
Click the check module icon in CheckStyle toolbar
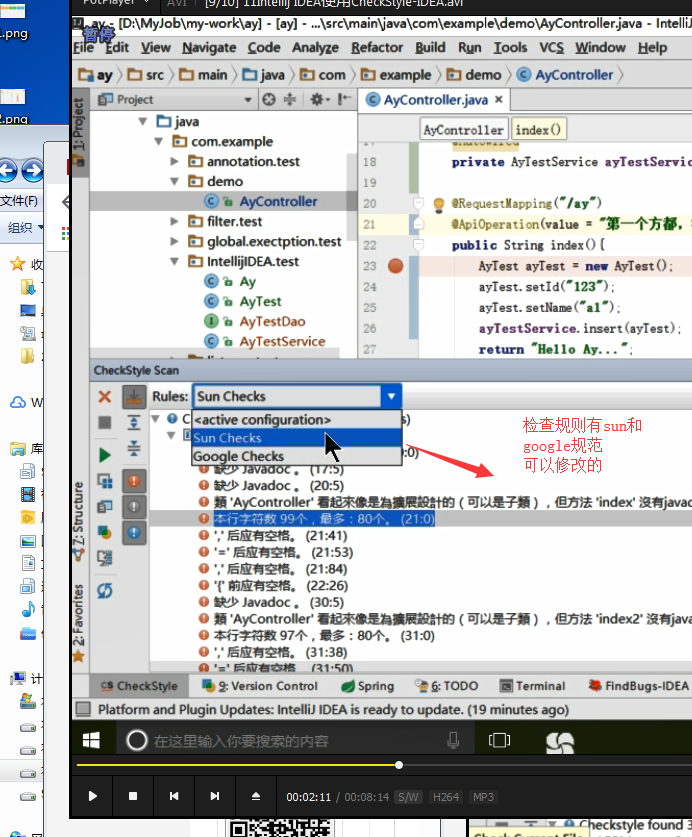click(105, 481)
